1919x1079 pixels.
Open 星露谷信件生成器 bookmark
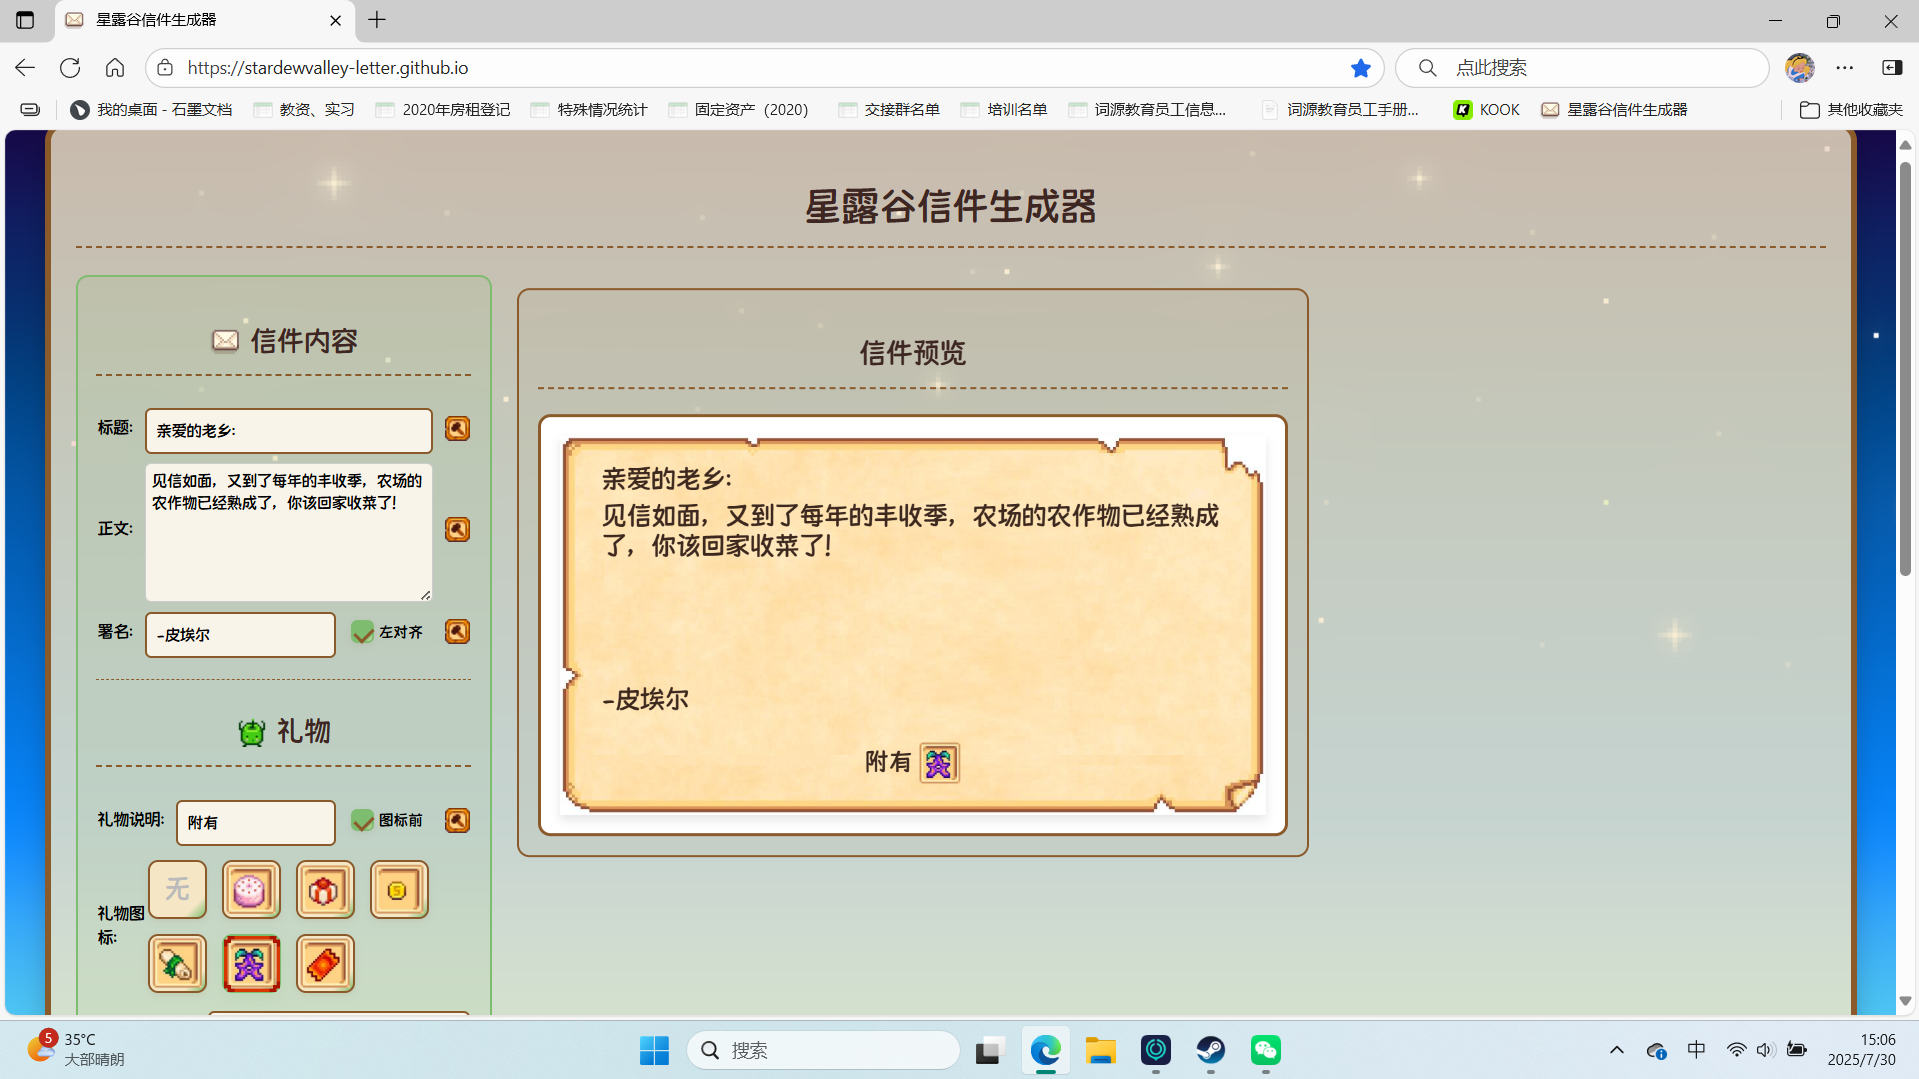(1614, 110)
